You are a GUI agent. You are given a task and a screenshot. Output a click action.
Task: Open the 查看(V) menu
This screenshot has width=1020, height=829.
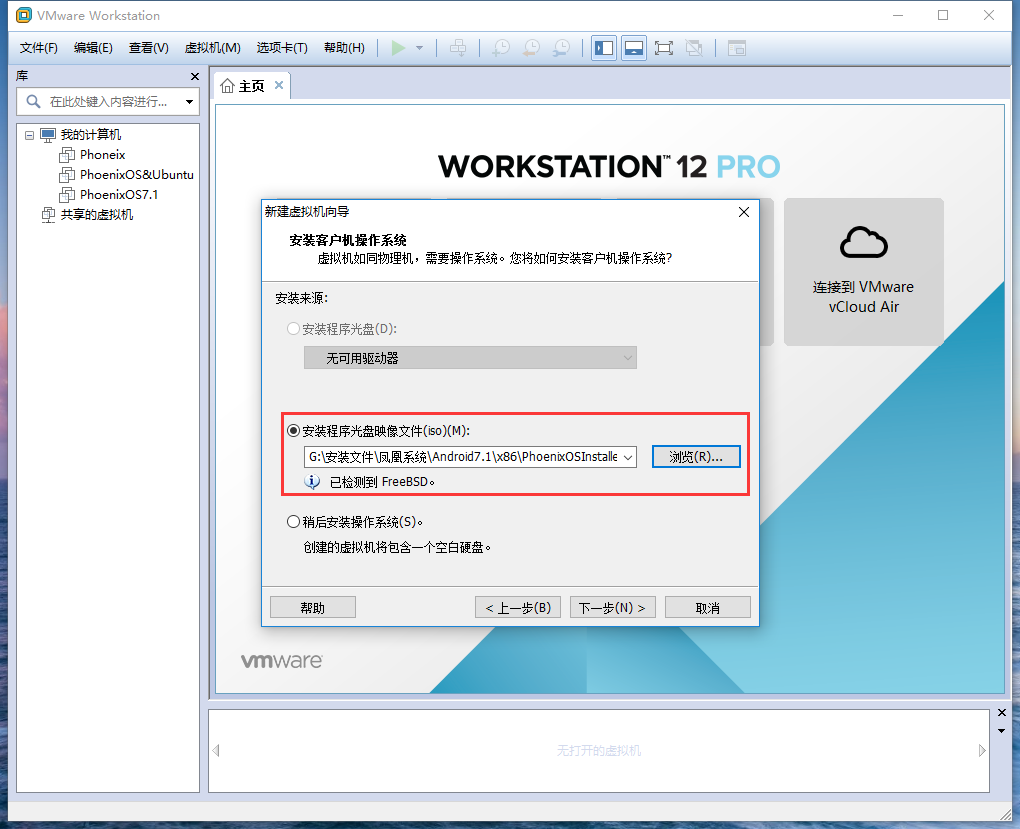coord(148,48)
